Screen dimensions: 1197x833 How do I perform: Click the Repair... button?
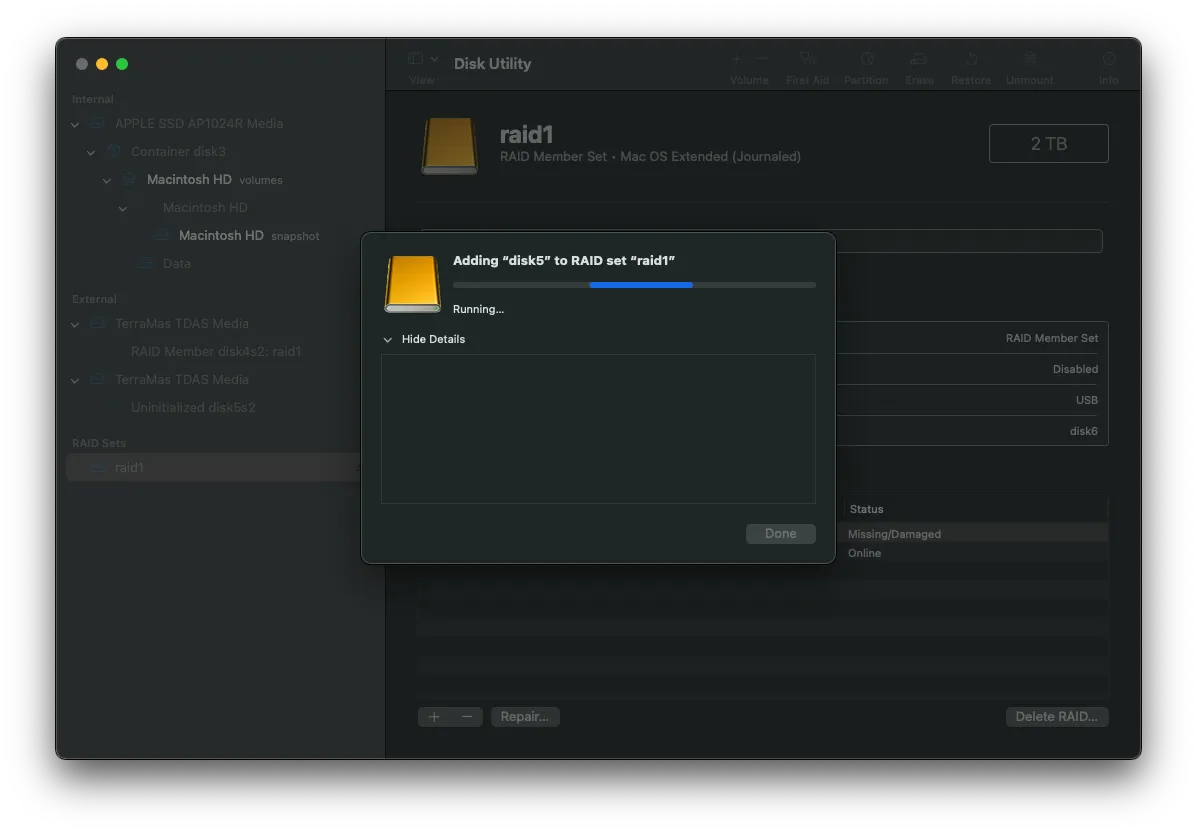(x=525, y=717)
